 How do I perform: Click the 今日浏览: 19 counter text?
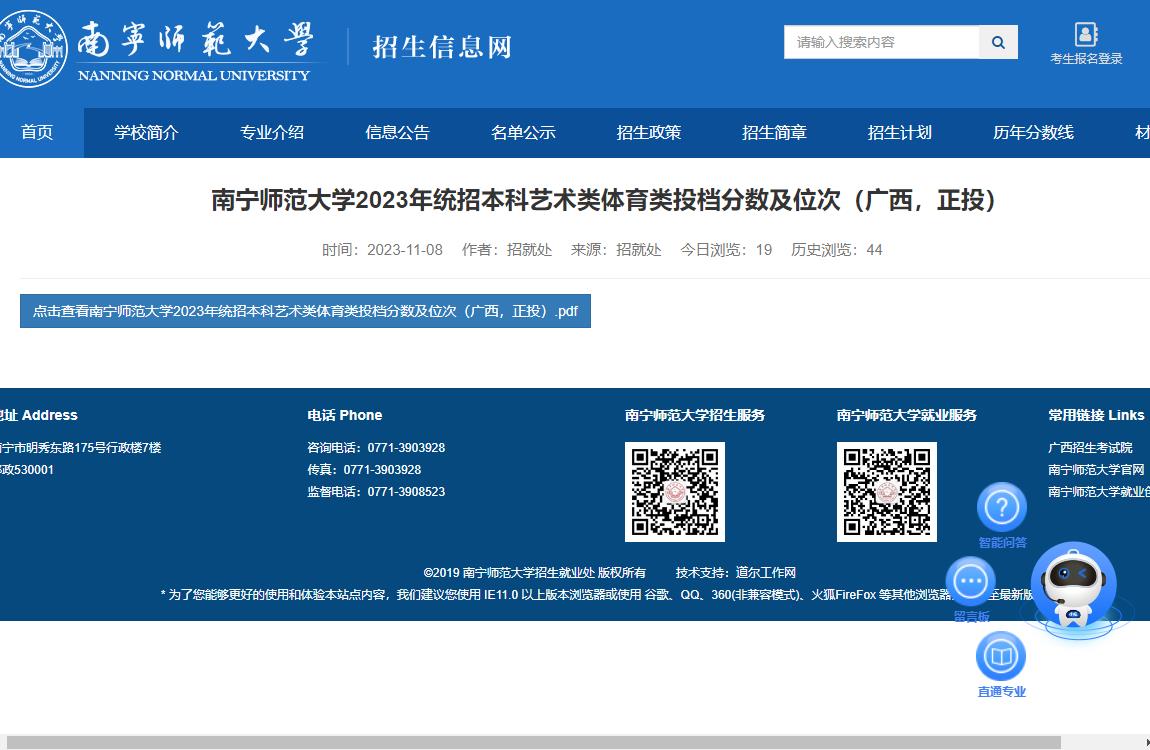(x=726, y=250)
